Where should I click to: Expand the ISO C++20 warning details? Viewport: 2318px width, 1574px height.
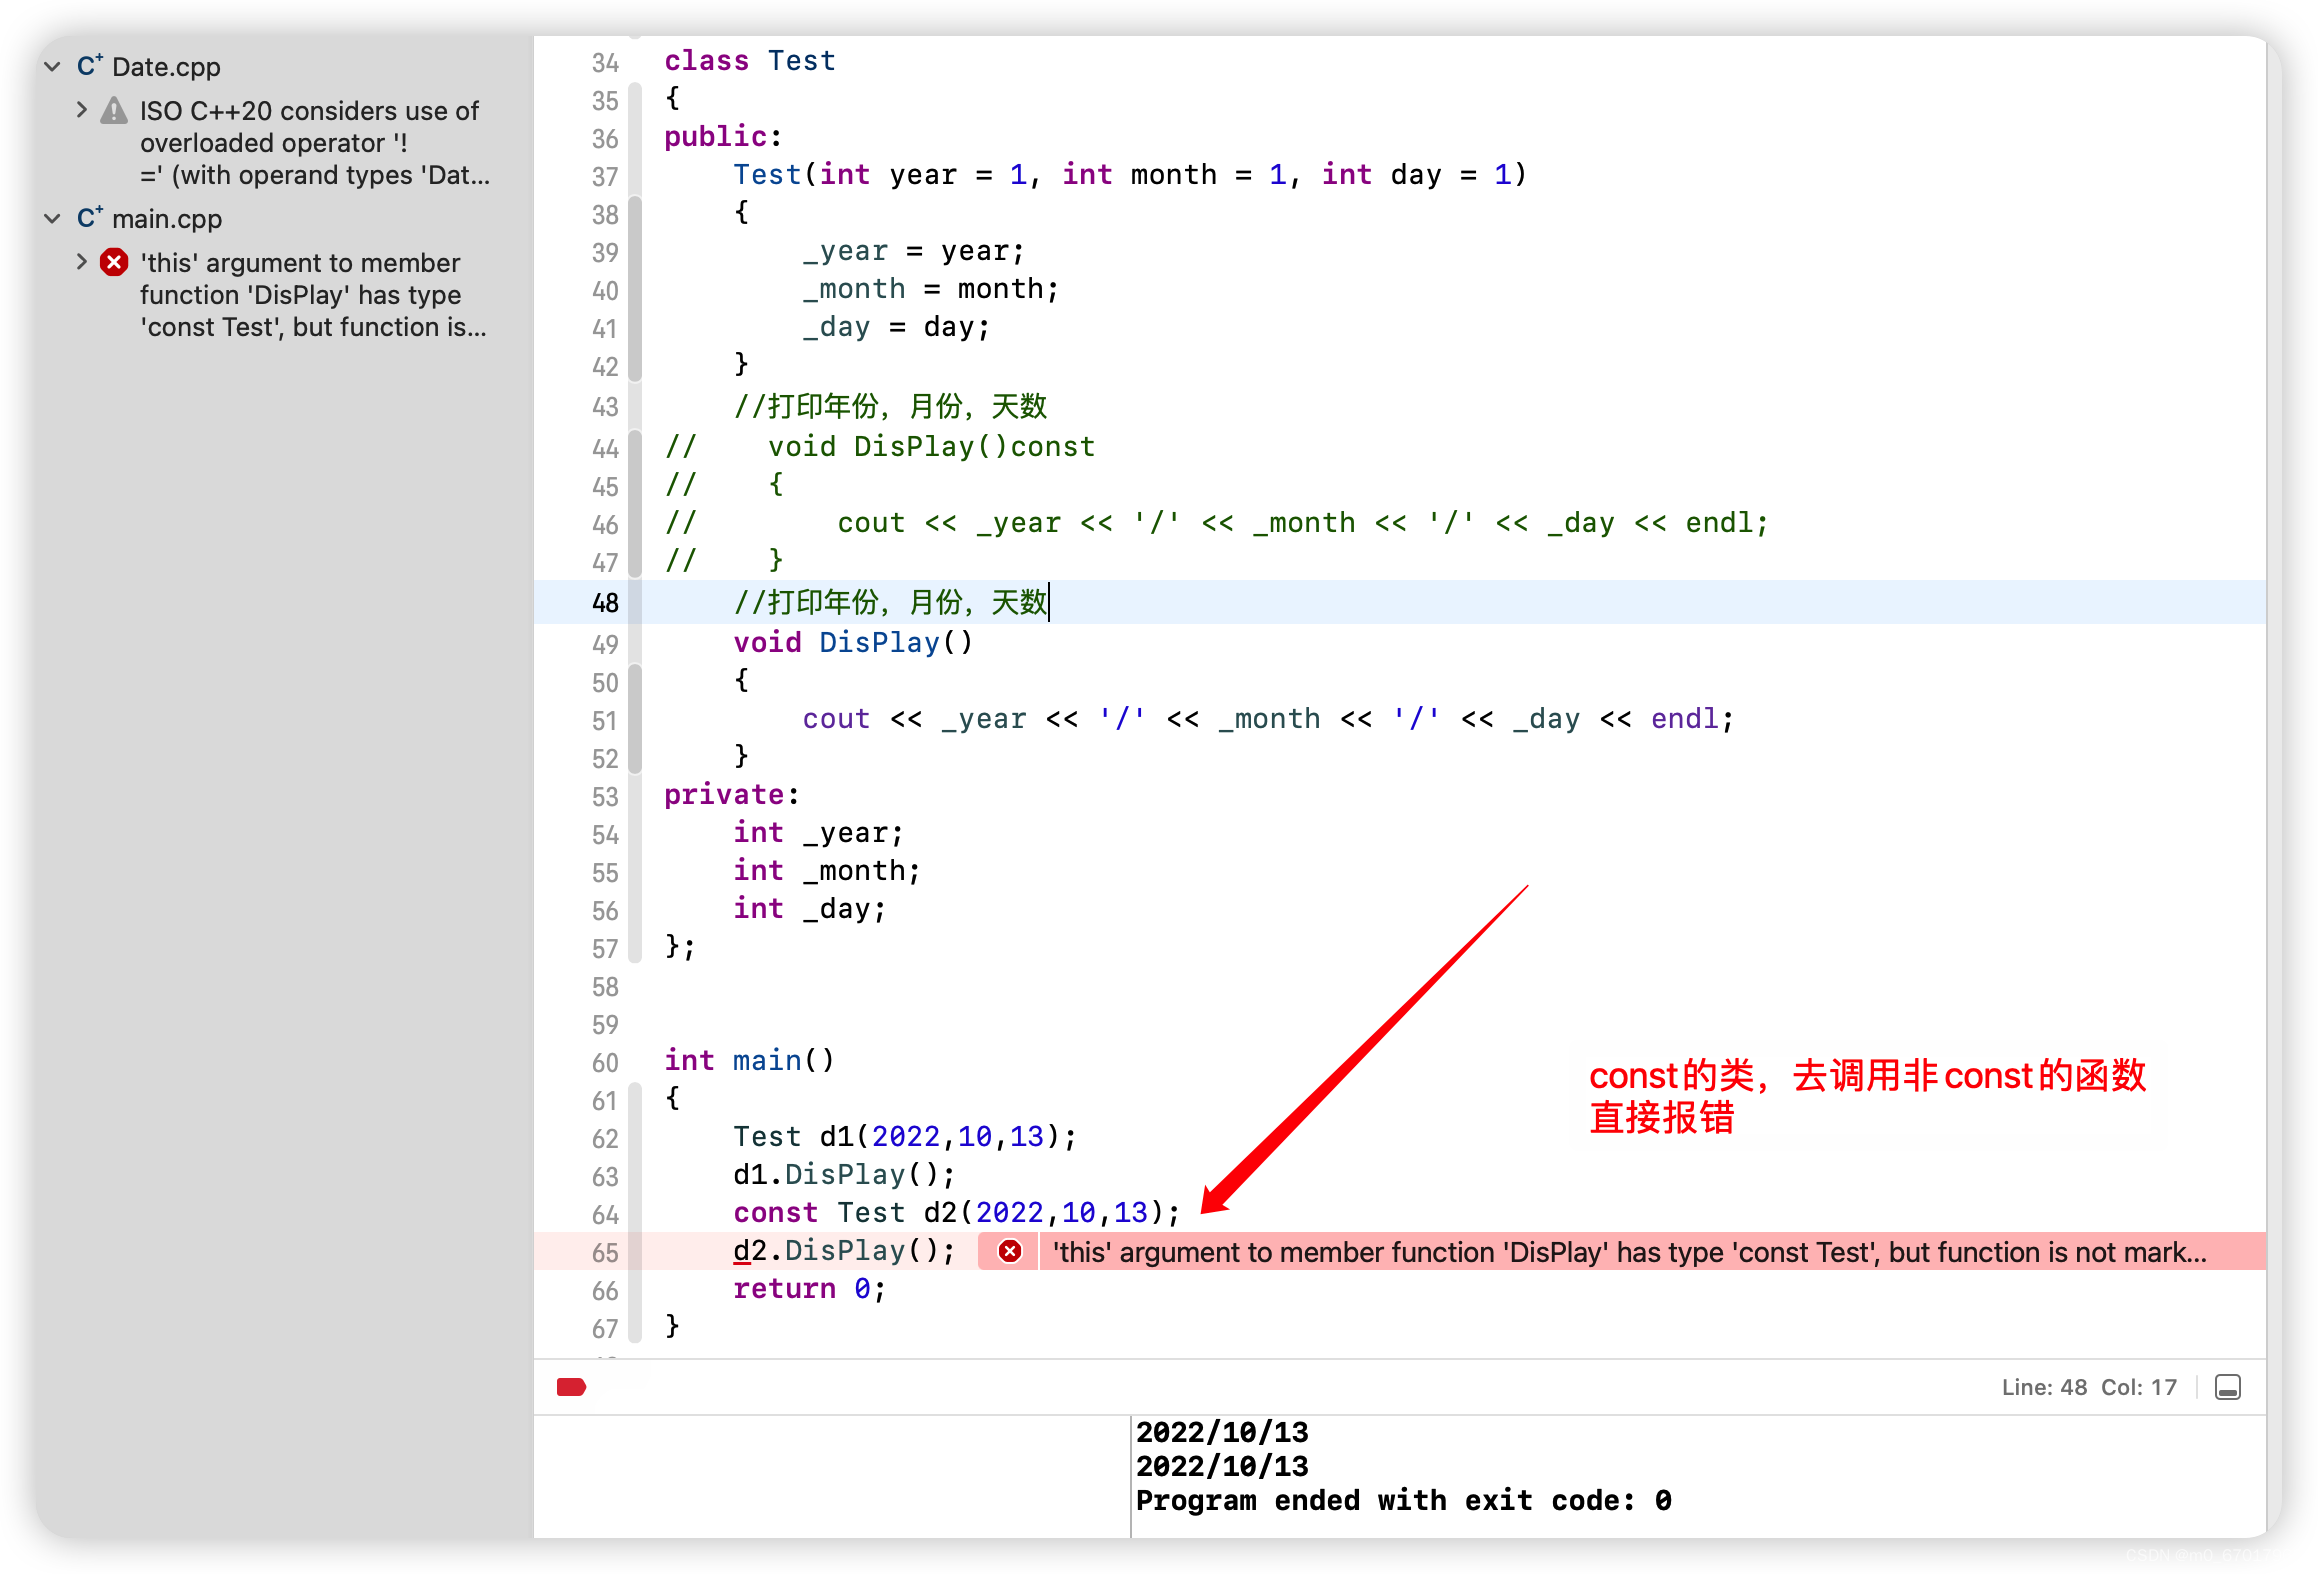pyautogui.click(x=82, y=110)
